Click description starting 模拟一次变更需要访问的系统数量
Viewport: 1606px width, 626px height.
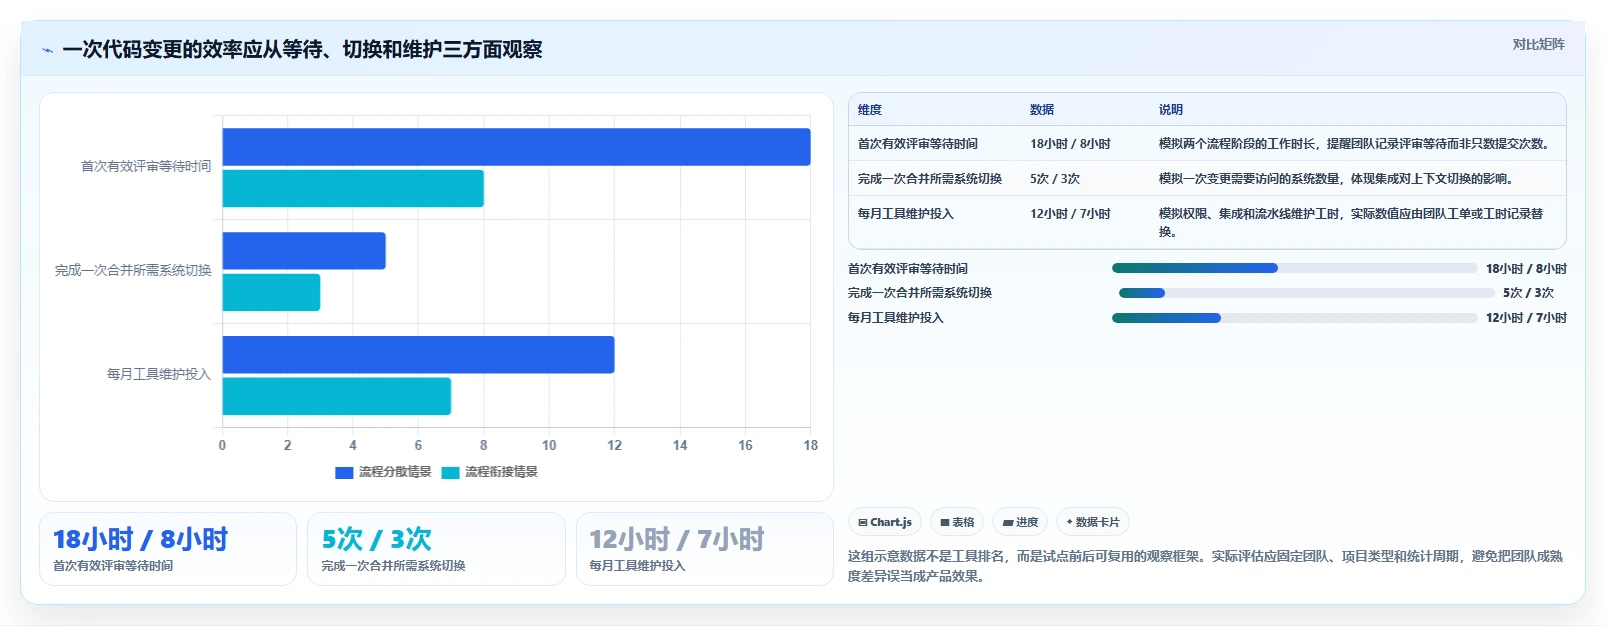point(1338,179)
